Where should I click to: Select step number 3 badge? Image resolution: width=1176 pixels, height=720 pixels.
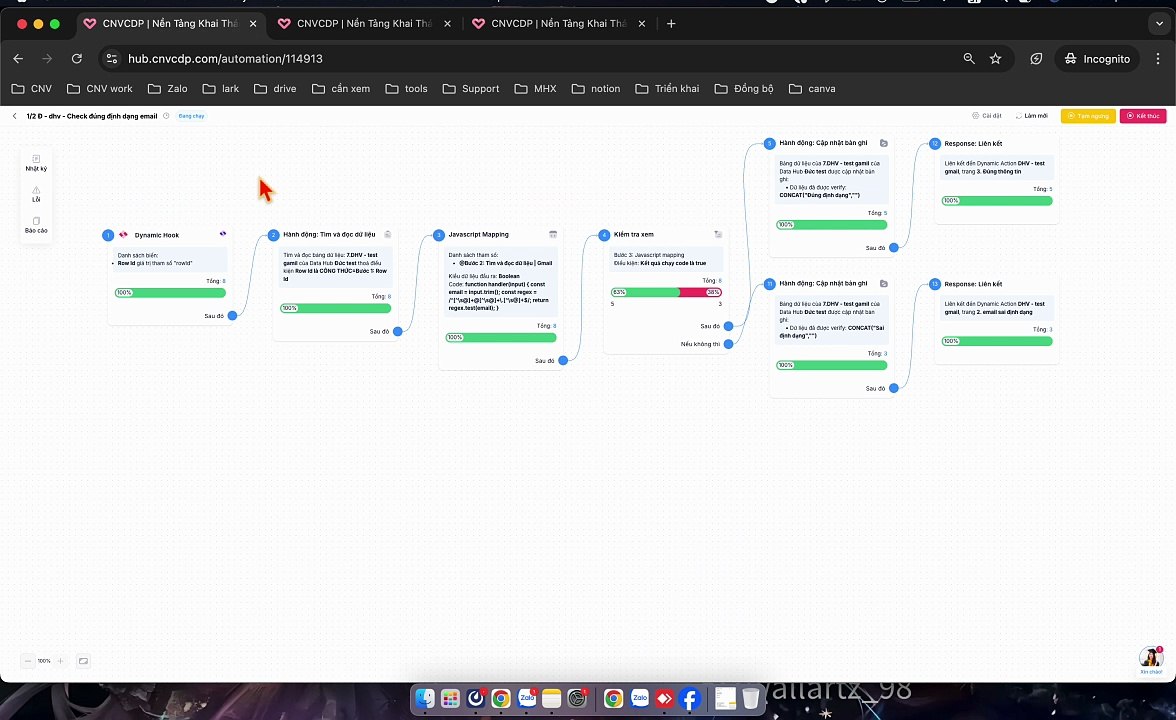(439, 236)
